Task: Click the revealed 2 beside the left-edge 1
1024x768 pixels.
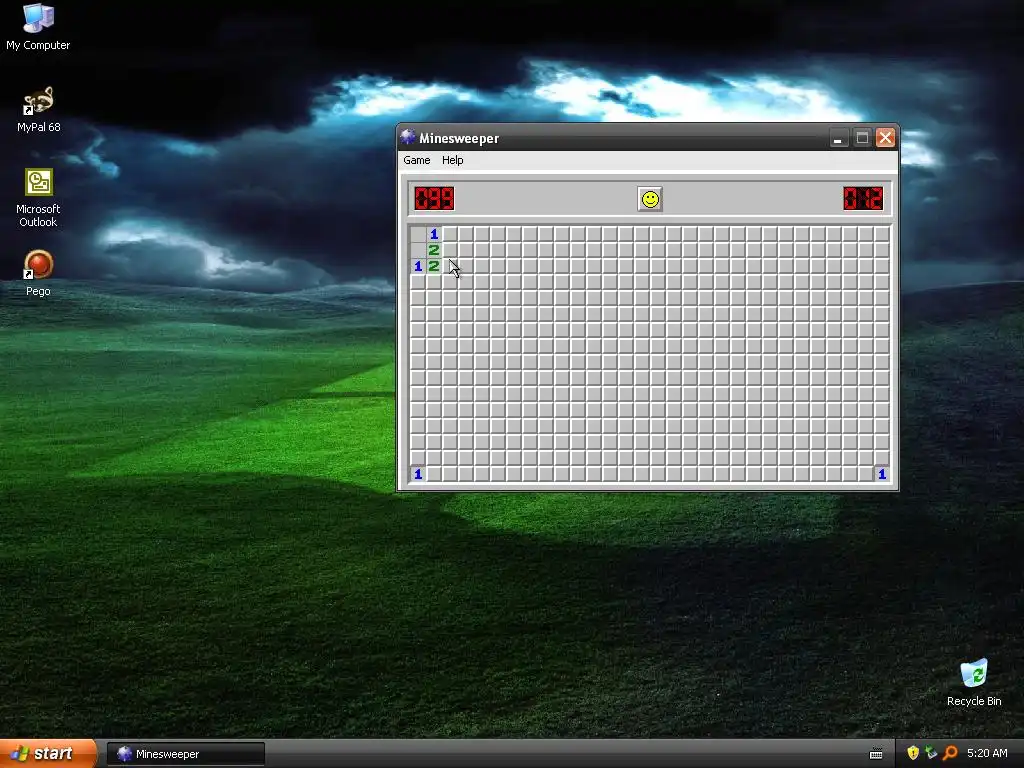Action: coord(434,266)
